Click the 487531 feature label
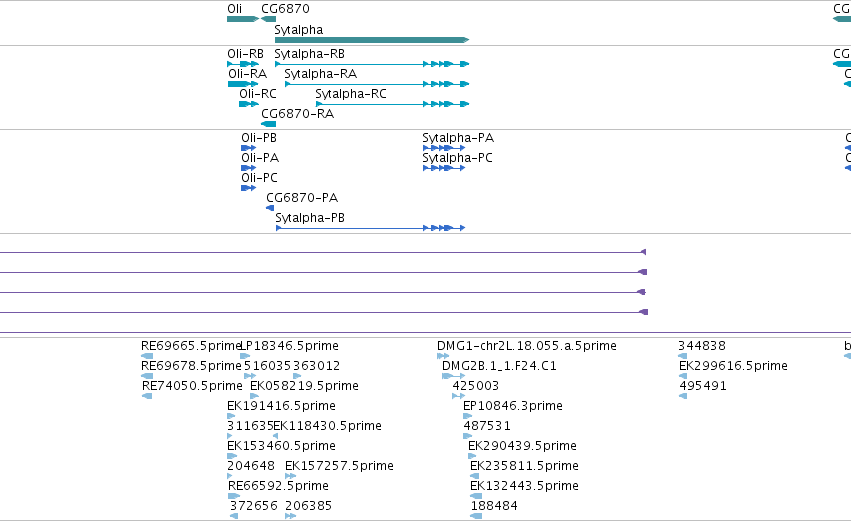 [x=487, y=427]
